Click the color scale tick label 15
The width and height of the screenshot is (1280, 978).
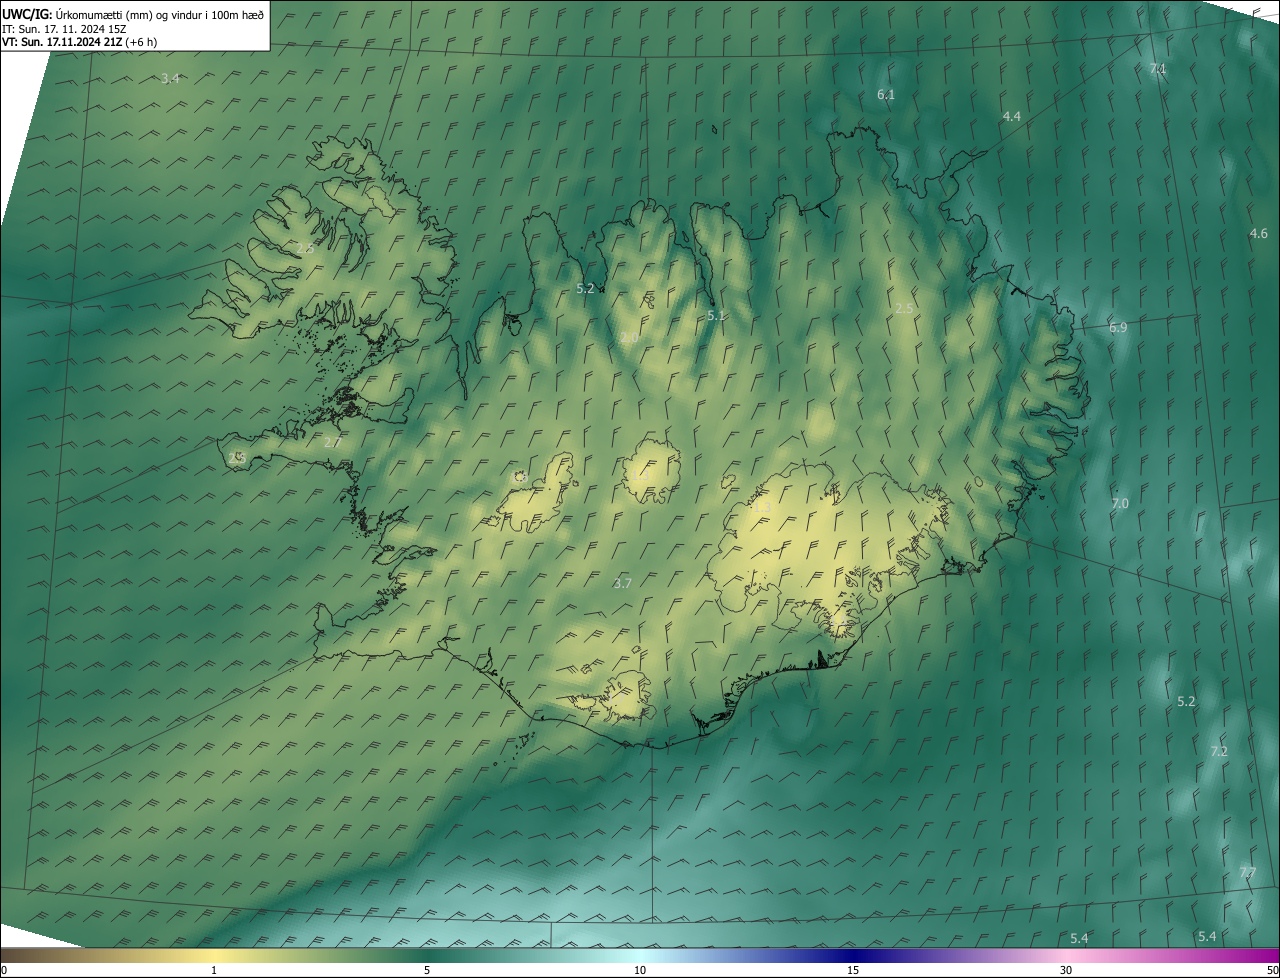pos(853,970)
